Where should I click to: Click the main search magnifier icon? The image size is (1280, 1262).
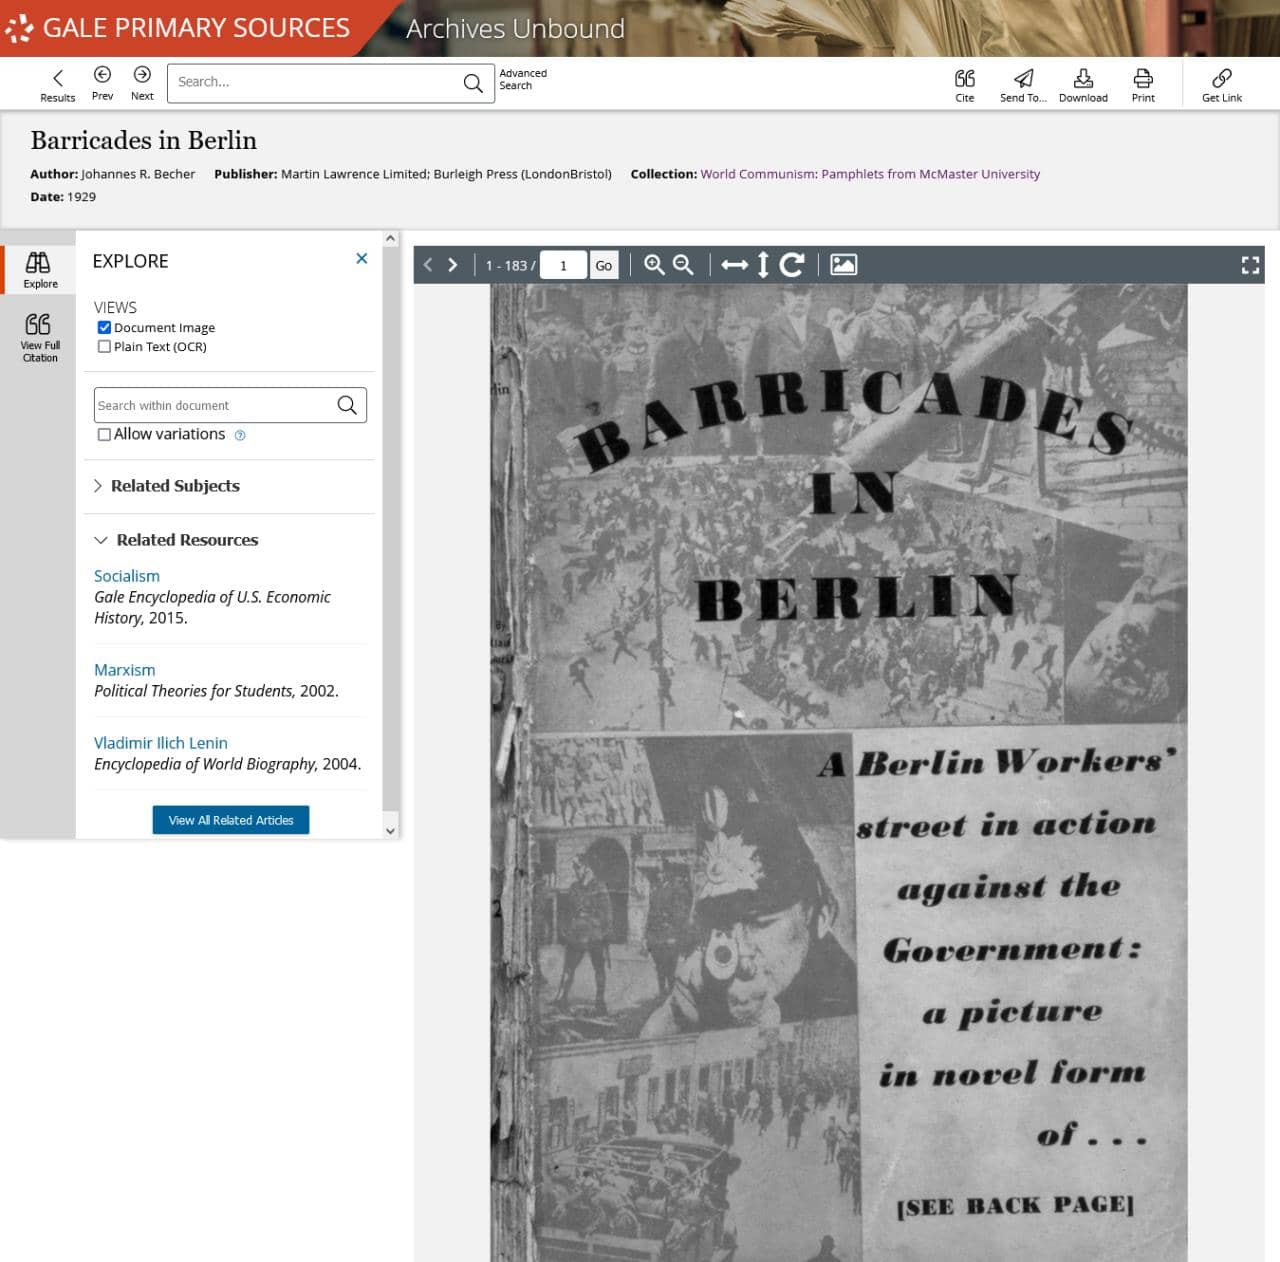[x=473, y=83]
